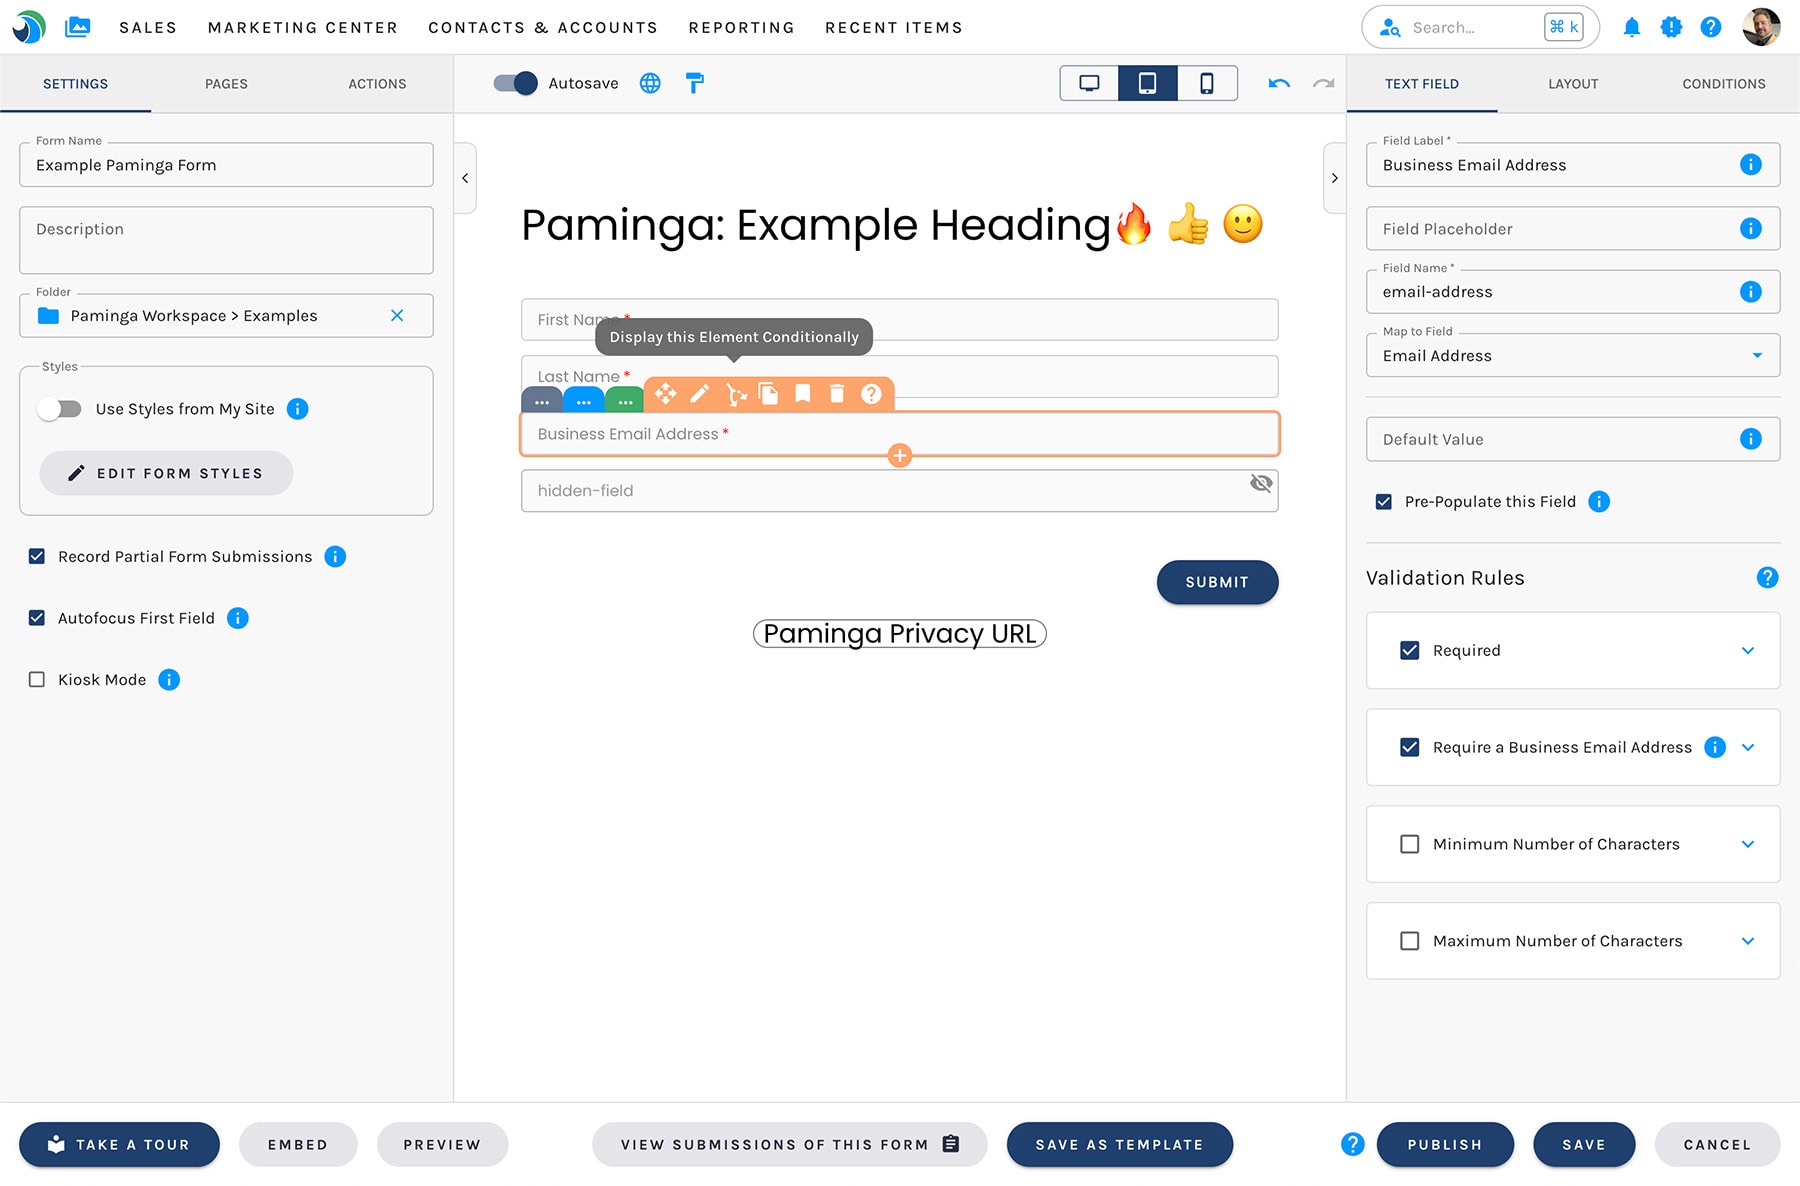Screen dimensions: 1800x1186
Task: Click the paint roller style icon
Action: (x=695, y=84)
